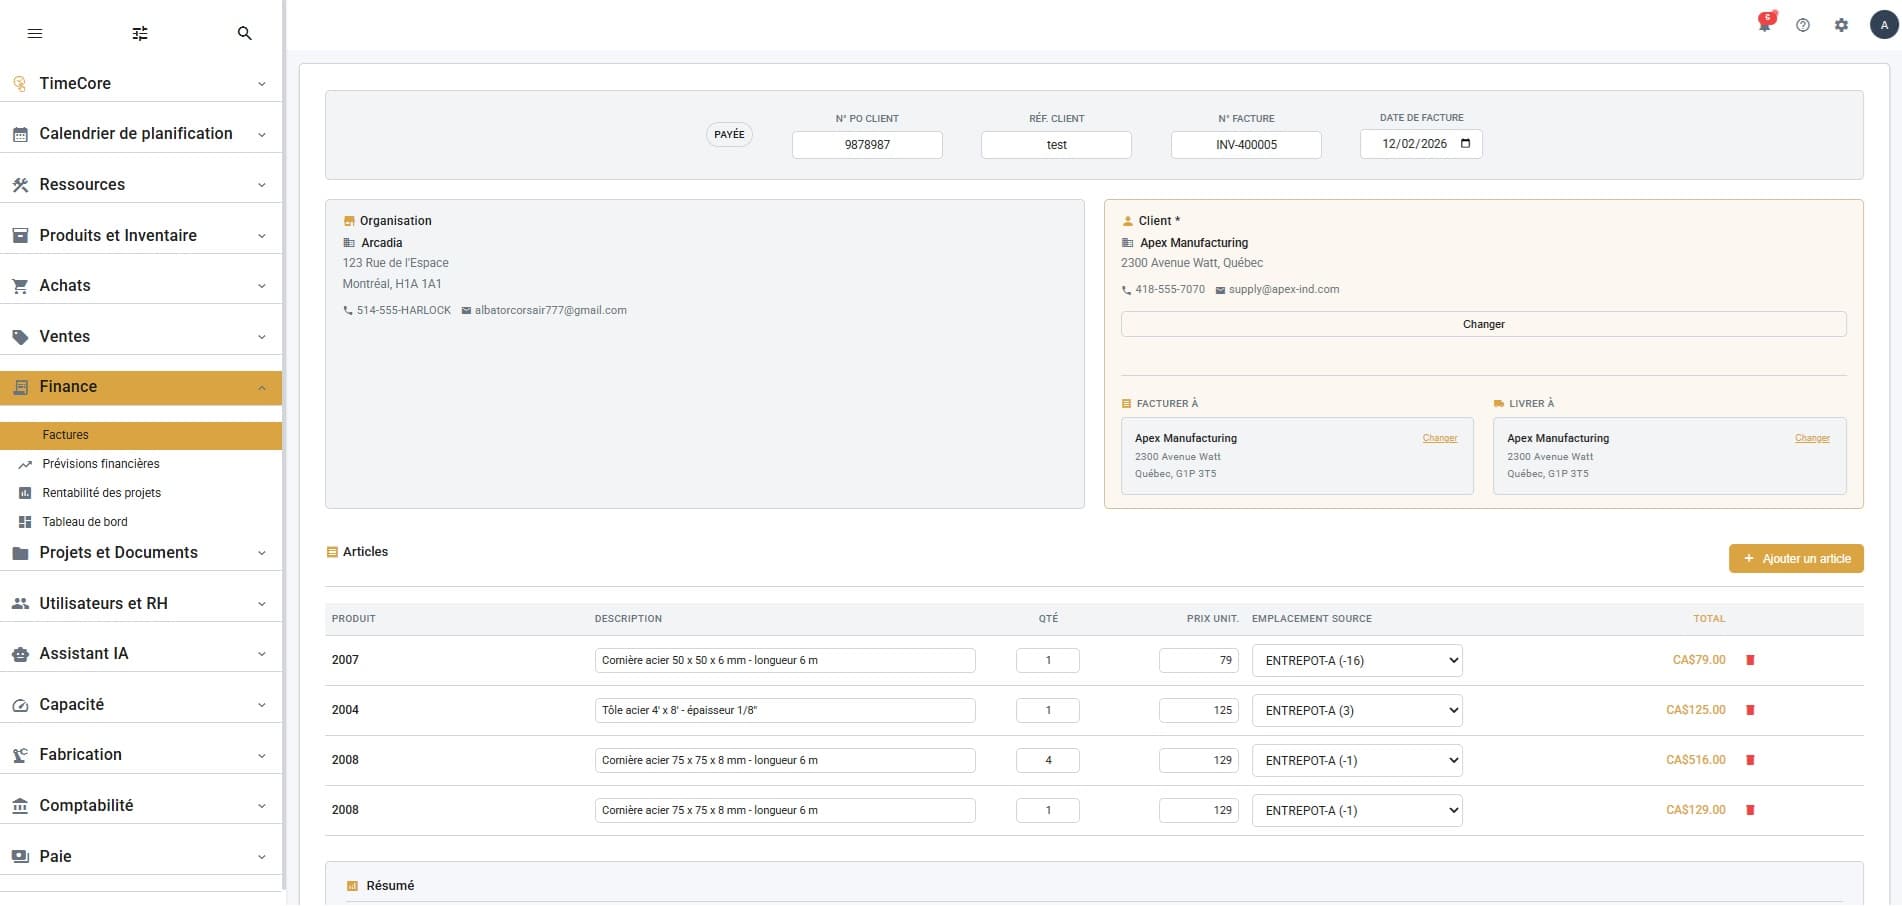Click the Changer client button
Image resolution: width=1902 pixels, height=906 pixels.
coord(1483,324)
